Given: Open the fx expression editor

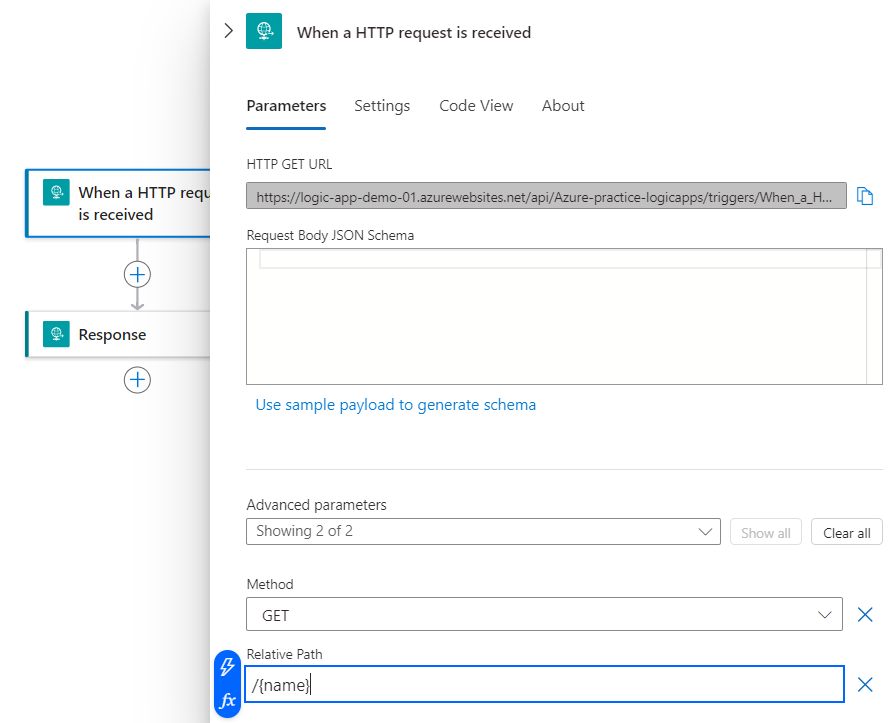Looking at the screenshot, I should click(x=228, y=700).
